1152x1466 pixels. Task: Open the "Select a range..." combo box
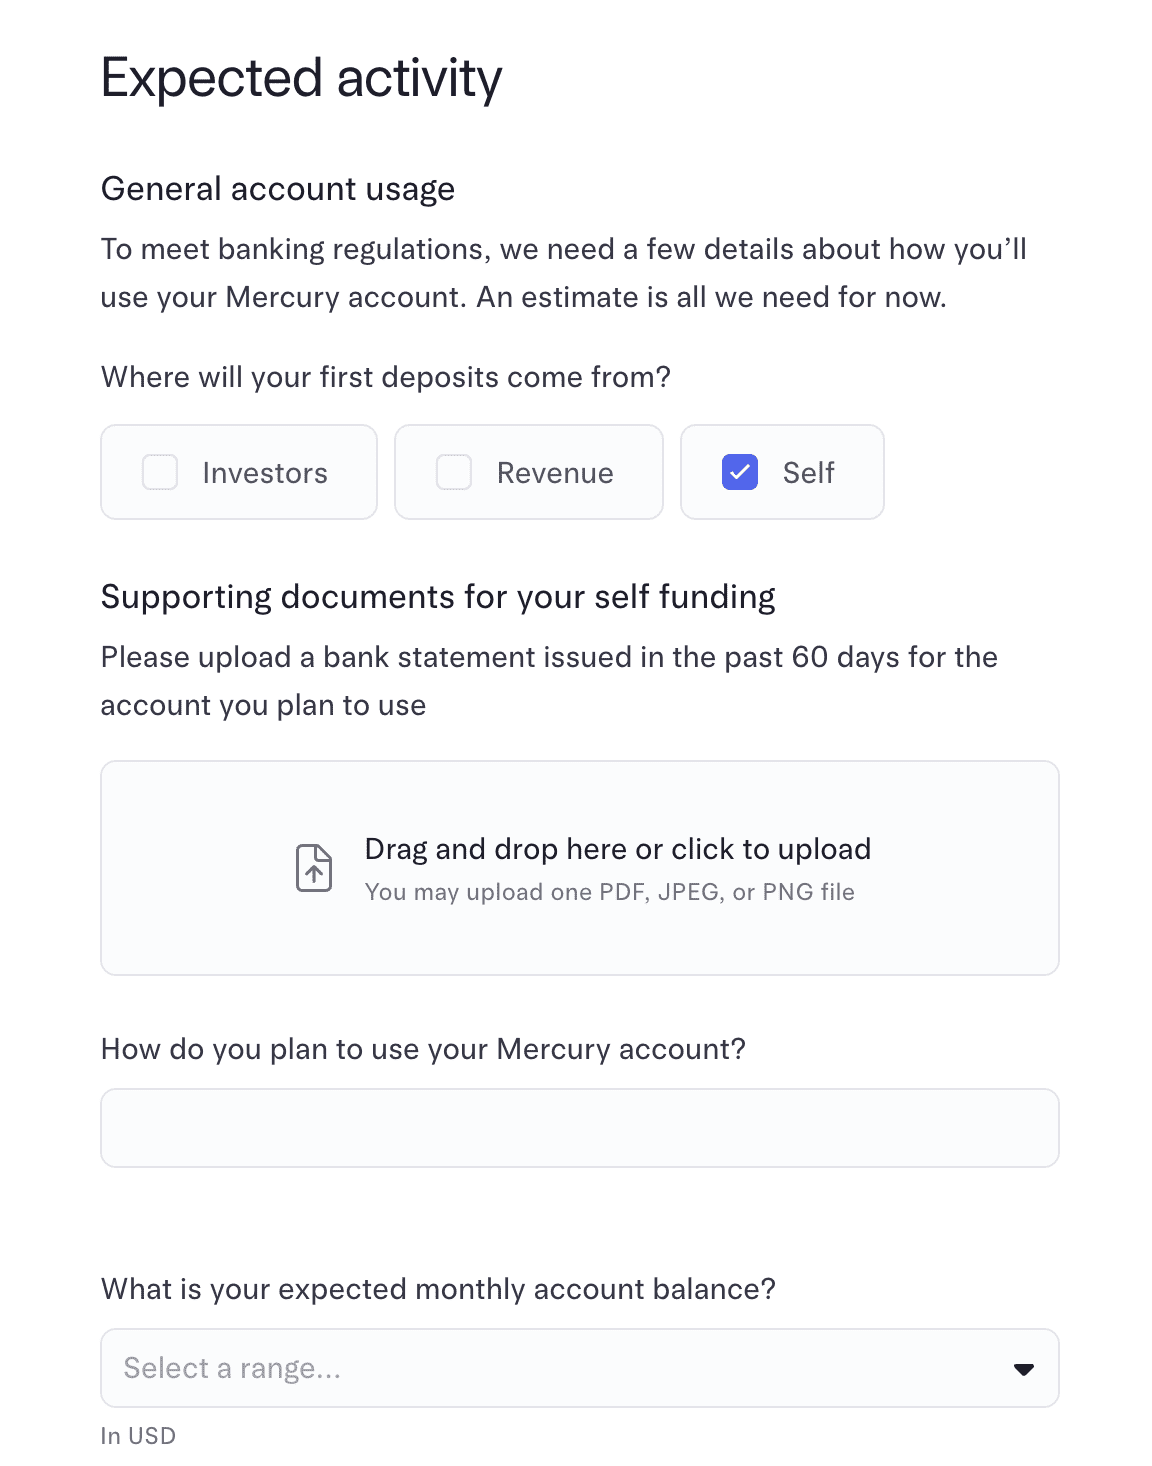click(x=560, y=1368)
